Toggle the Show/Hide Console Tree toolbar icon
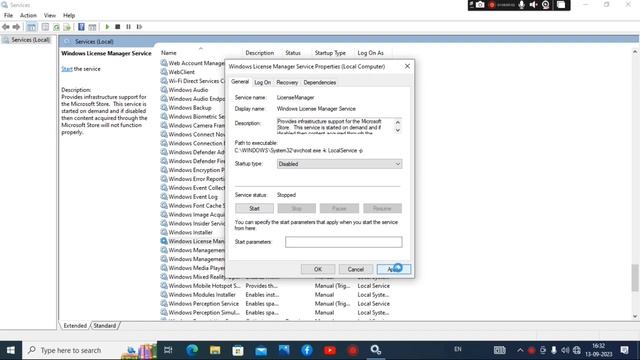Image resolution: width=640 pixels, height=360 pixels. click(x=31, y=27)
